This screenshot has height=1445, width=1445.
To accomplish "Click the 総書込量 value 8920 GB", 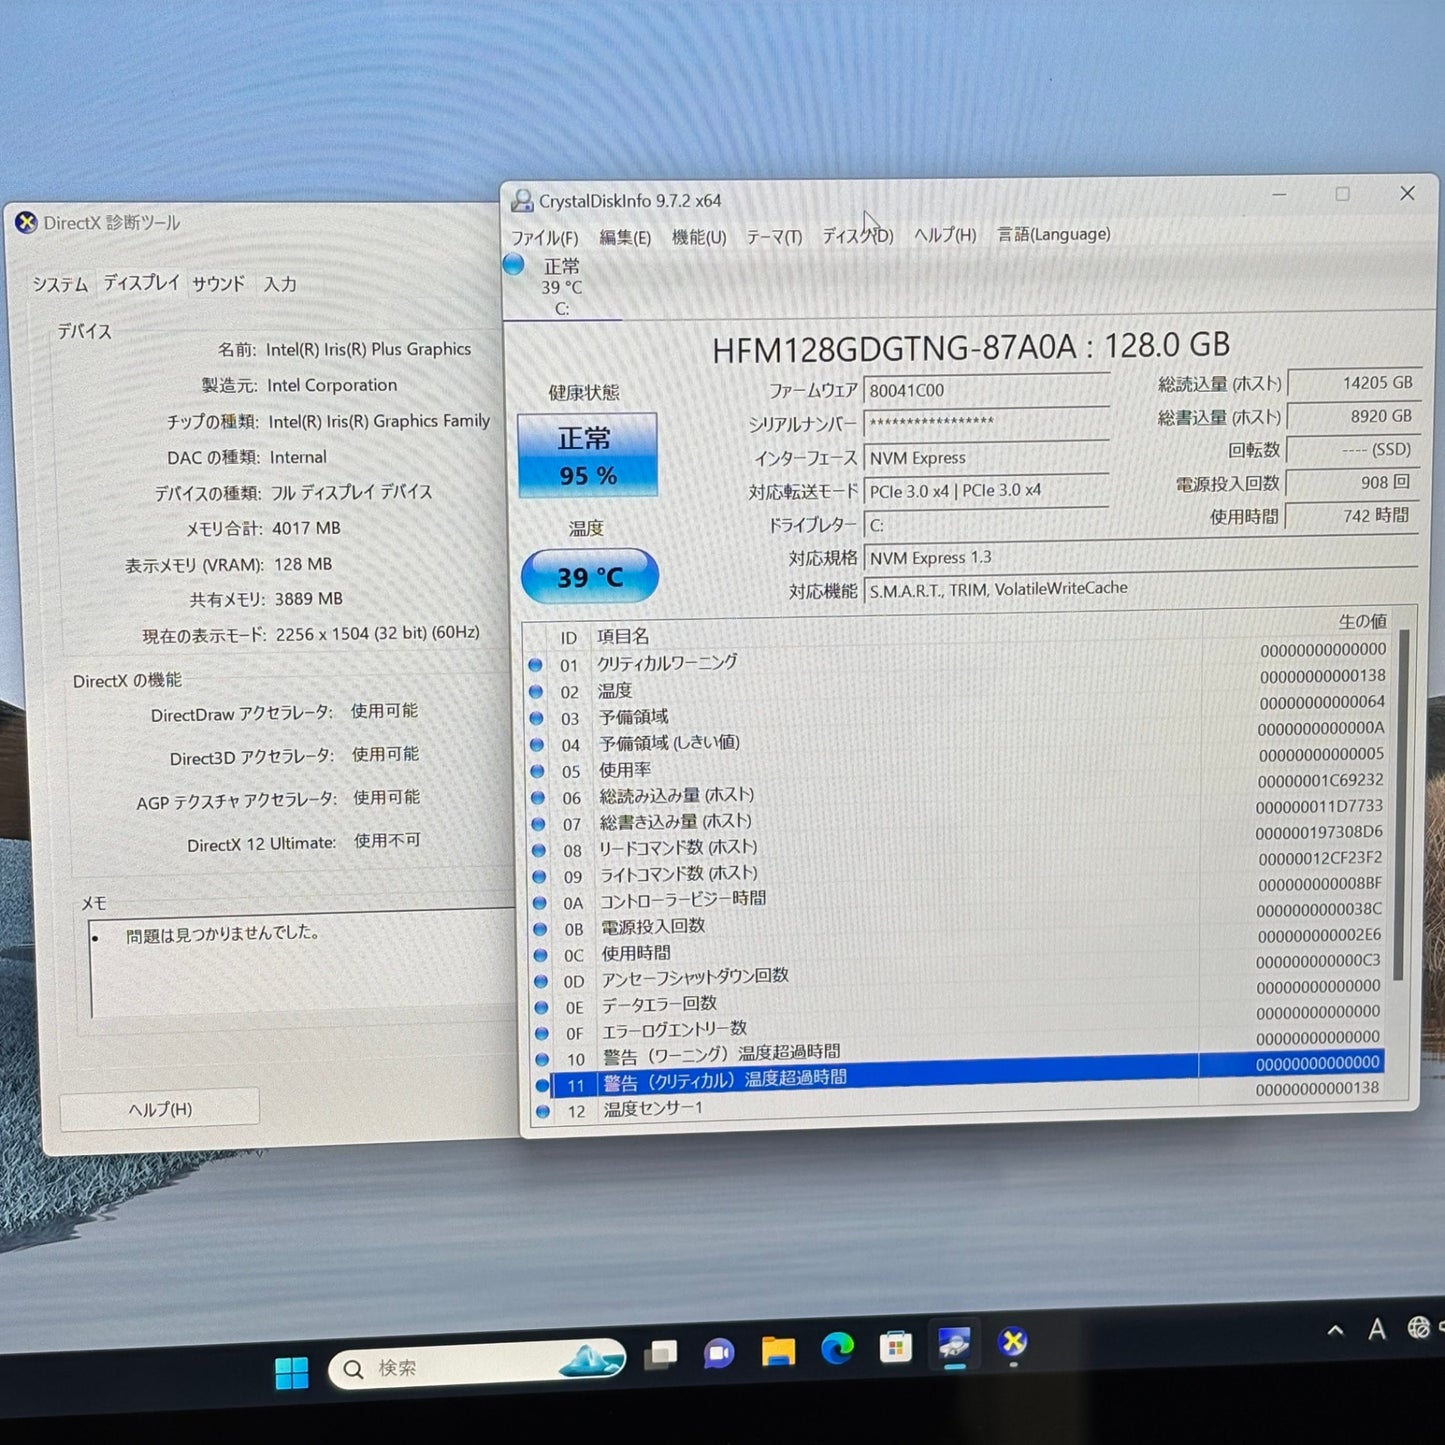I will tap(1353, 416).
